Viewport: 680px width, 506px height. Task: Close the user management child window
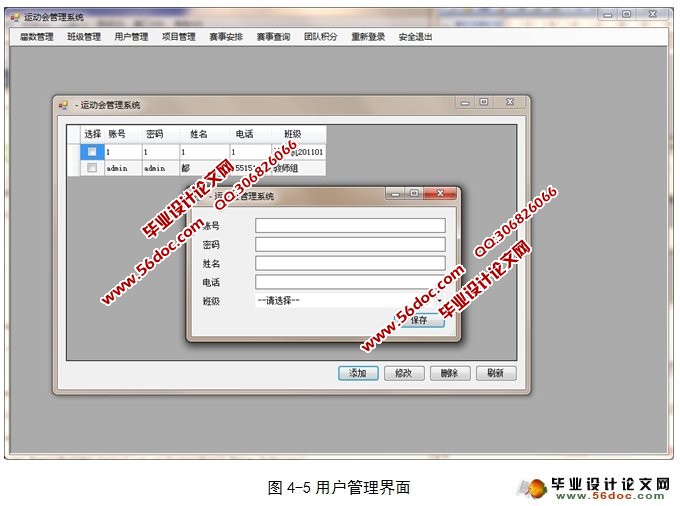[x=510, y=102]
